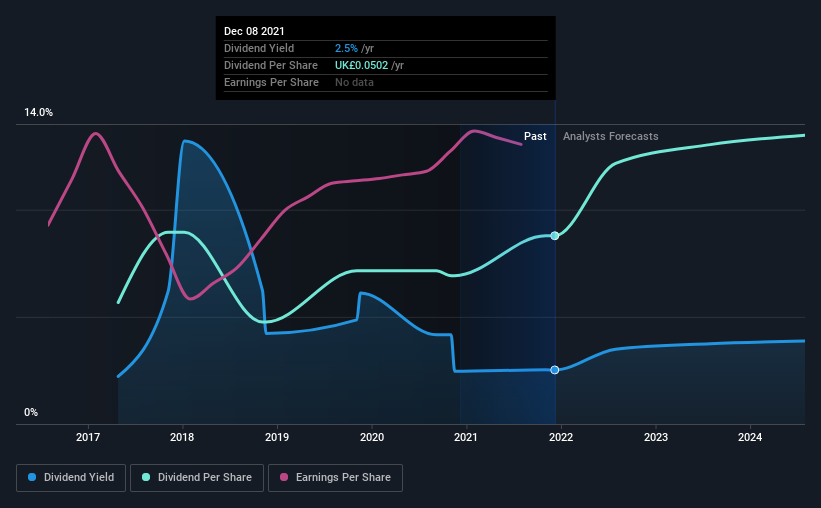This screenshot has width=821, height=508.
Task: Click the 2.5% dividend yield value
Action: (346, 48)
